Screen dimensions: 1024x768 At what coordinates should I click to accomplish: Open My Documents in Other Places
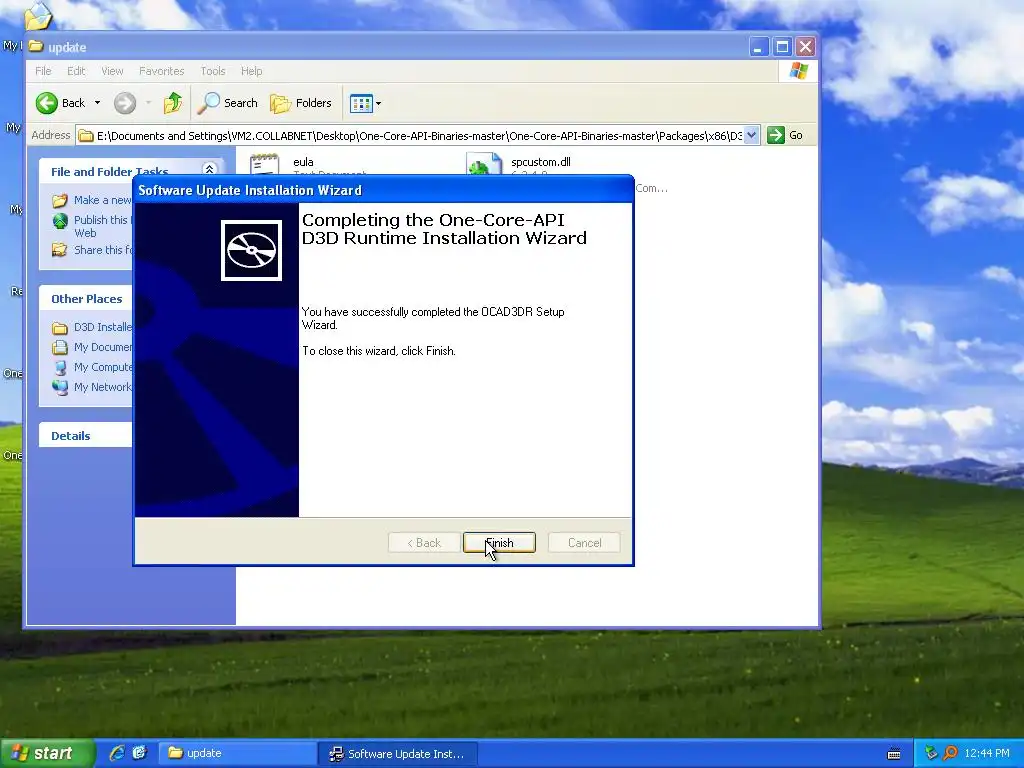click(103, 347)
